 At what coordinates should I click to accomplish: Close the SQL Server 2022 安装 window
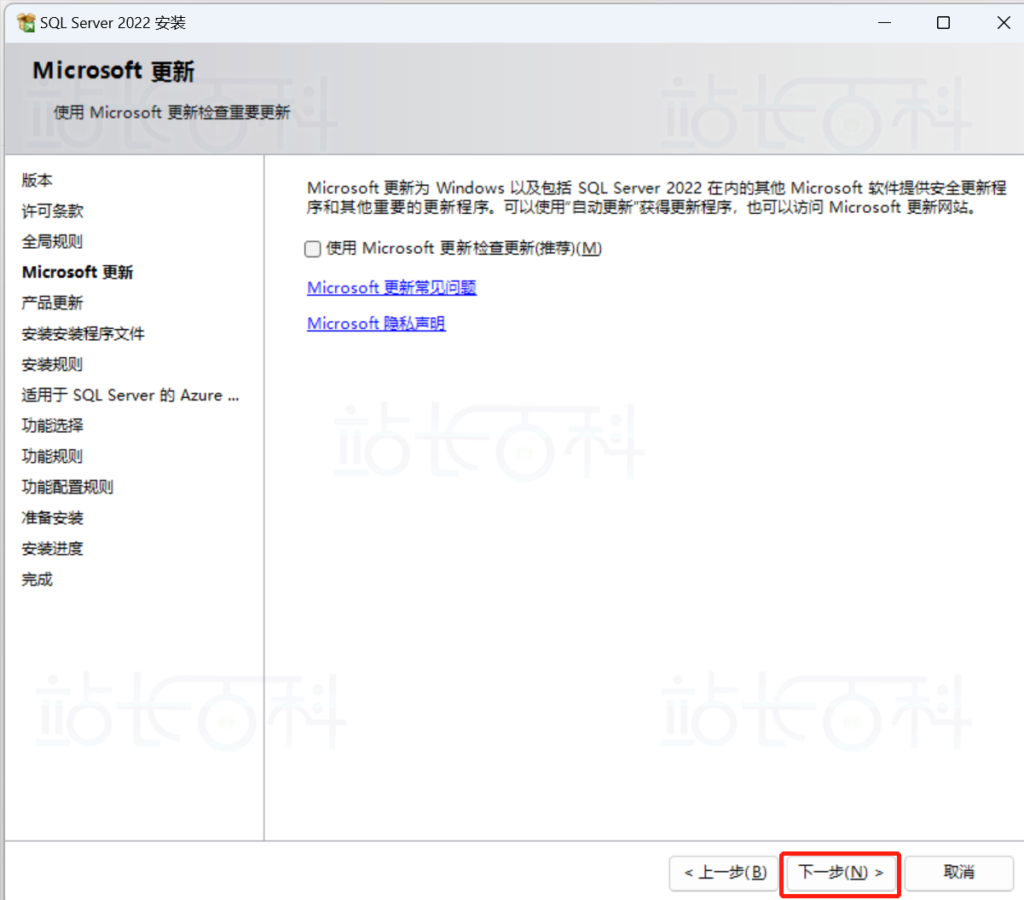1004,23
